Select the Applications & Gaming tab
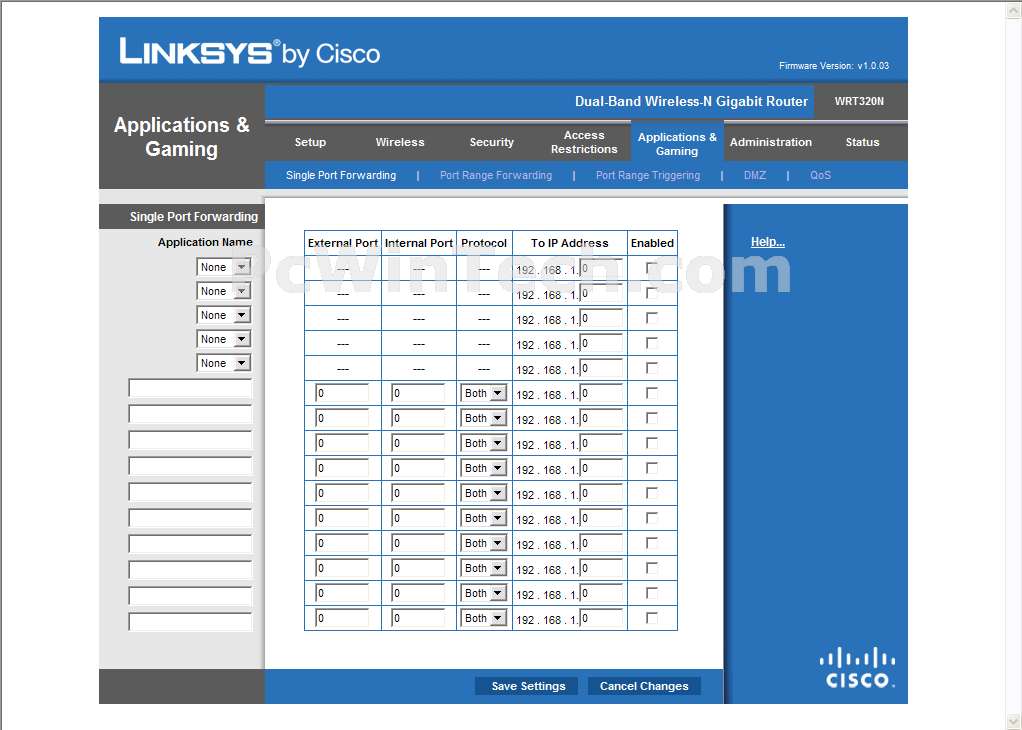Image resolution: width=1022 pixels, height=730 pixels. [x=677, y=143]
